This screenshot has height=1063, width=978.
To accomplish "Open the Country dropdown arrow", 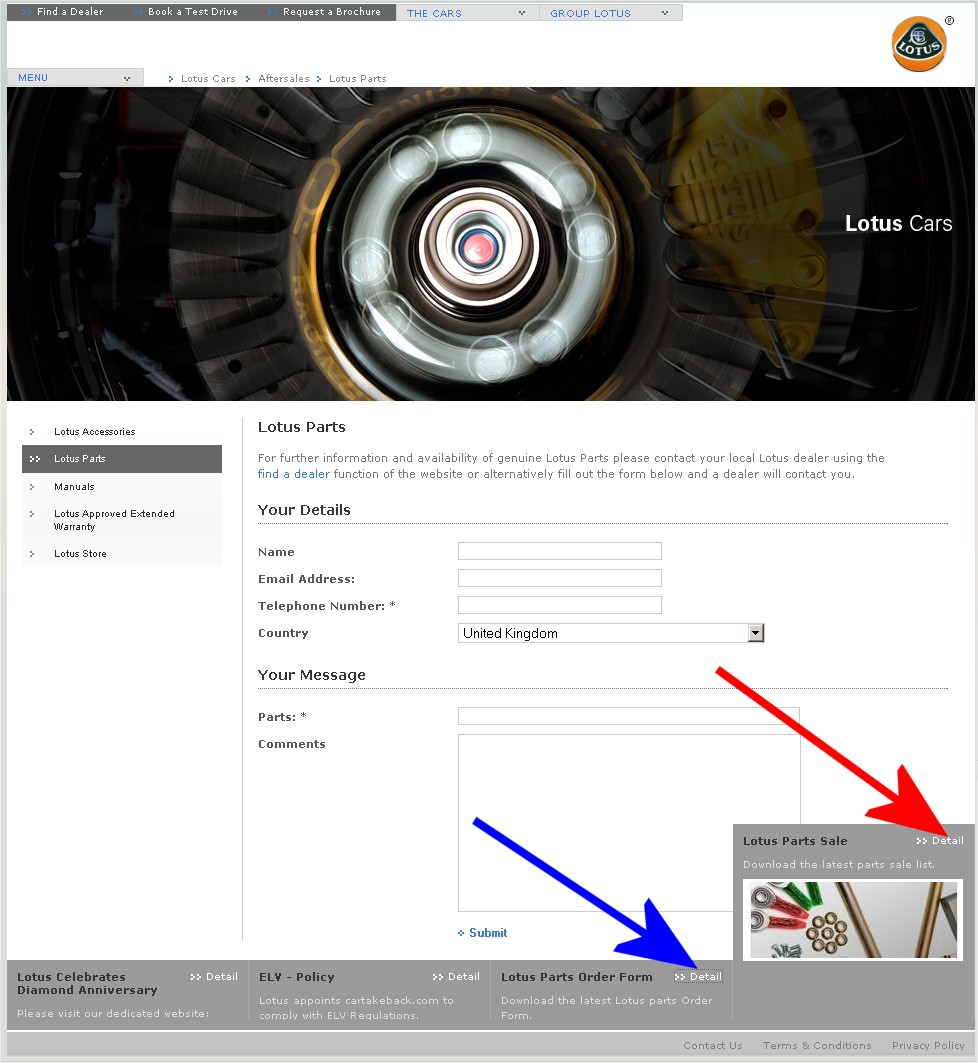I will tap(756, 633).
